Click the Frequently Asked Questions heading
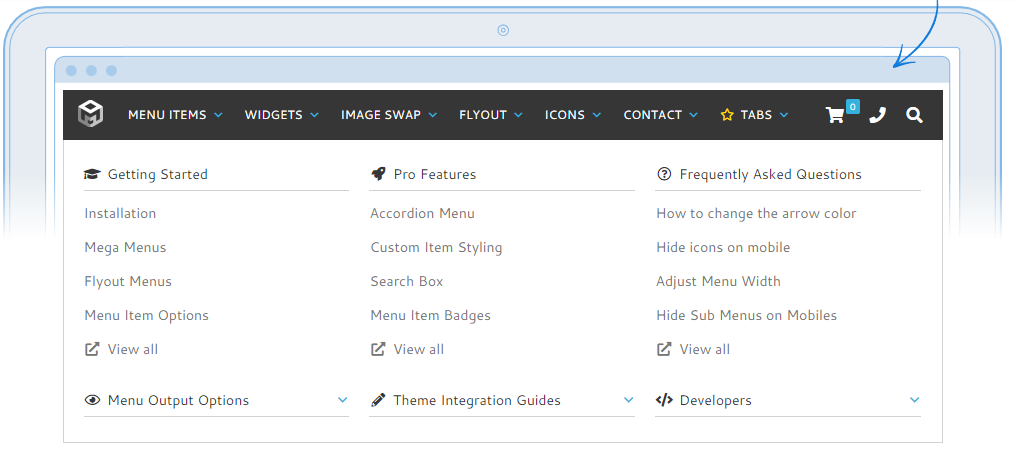This screenshot has width=1018, height=468. [771, 174]
